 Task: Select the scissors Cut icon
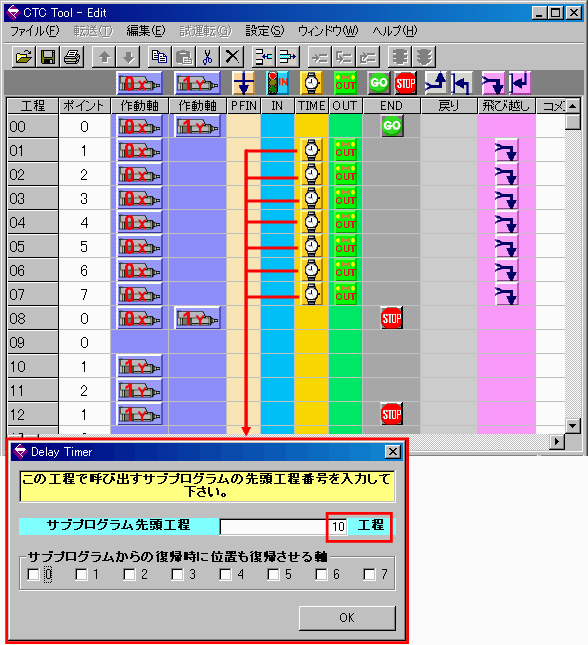point(208,57)
